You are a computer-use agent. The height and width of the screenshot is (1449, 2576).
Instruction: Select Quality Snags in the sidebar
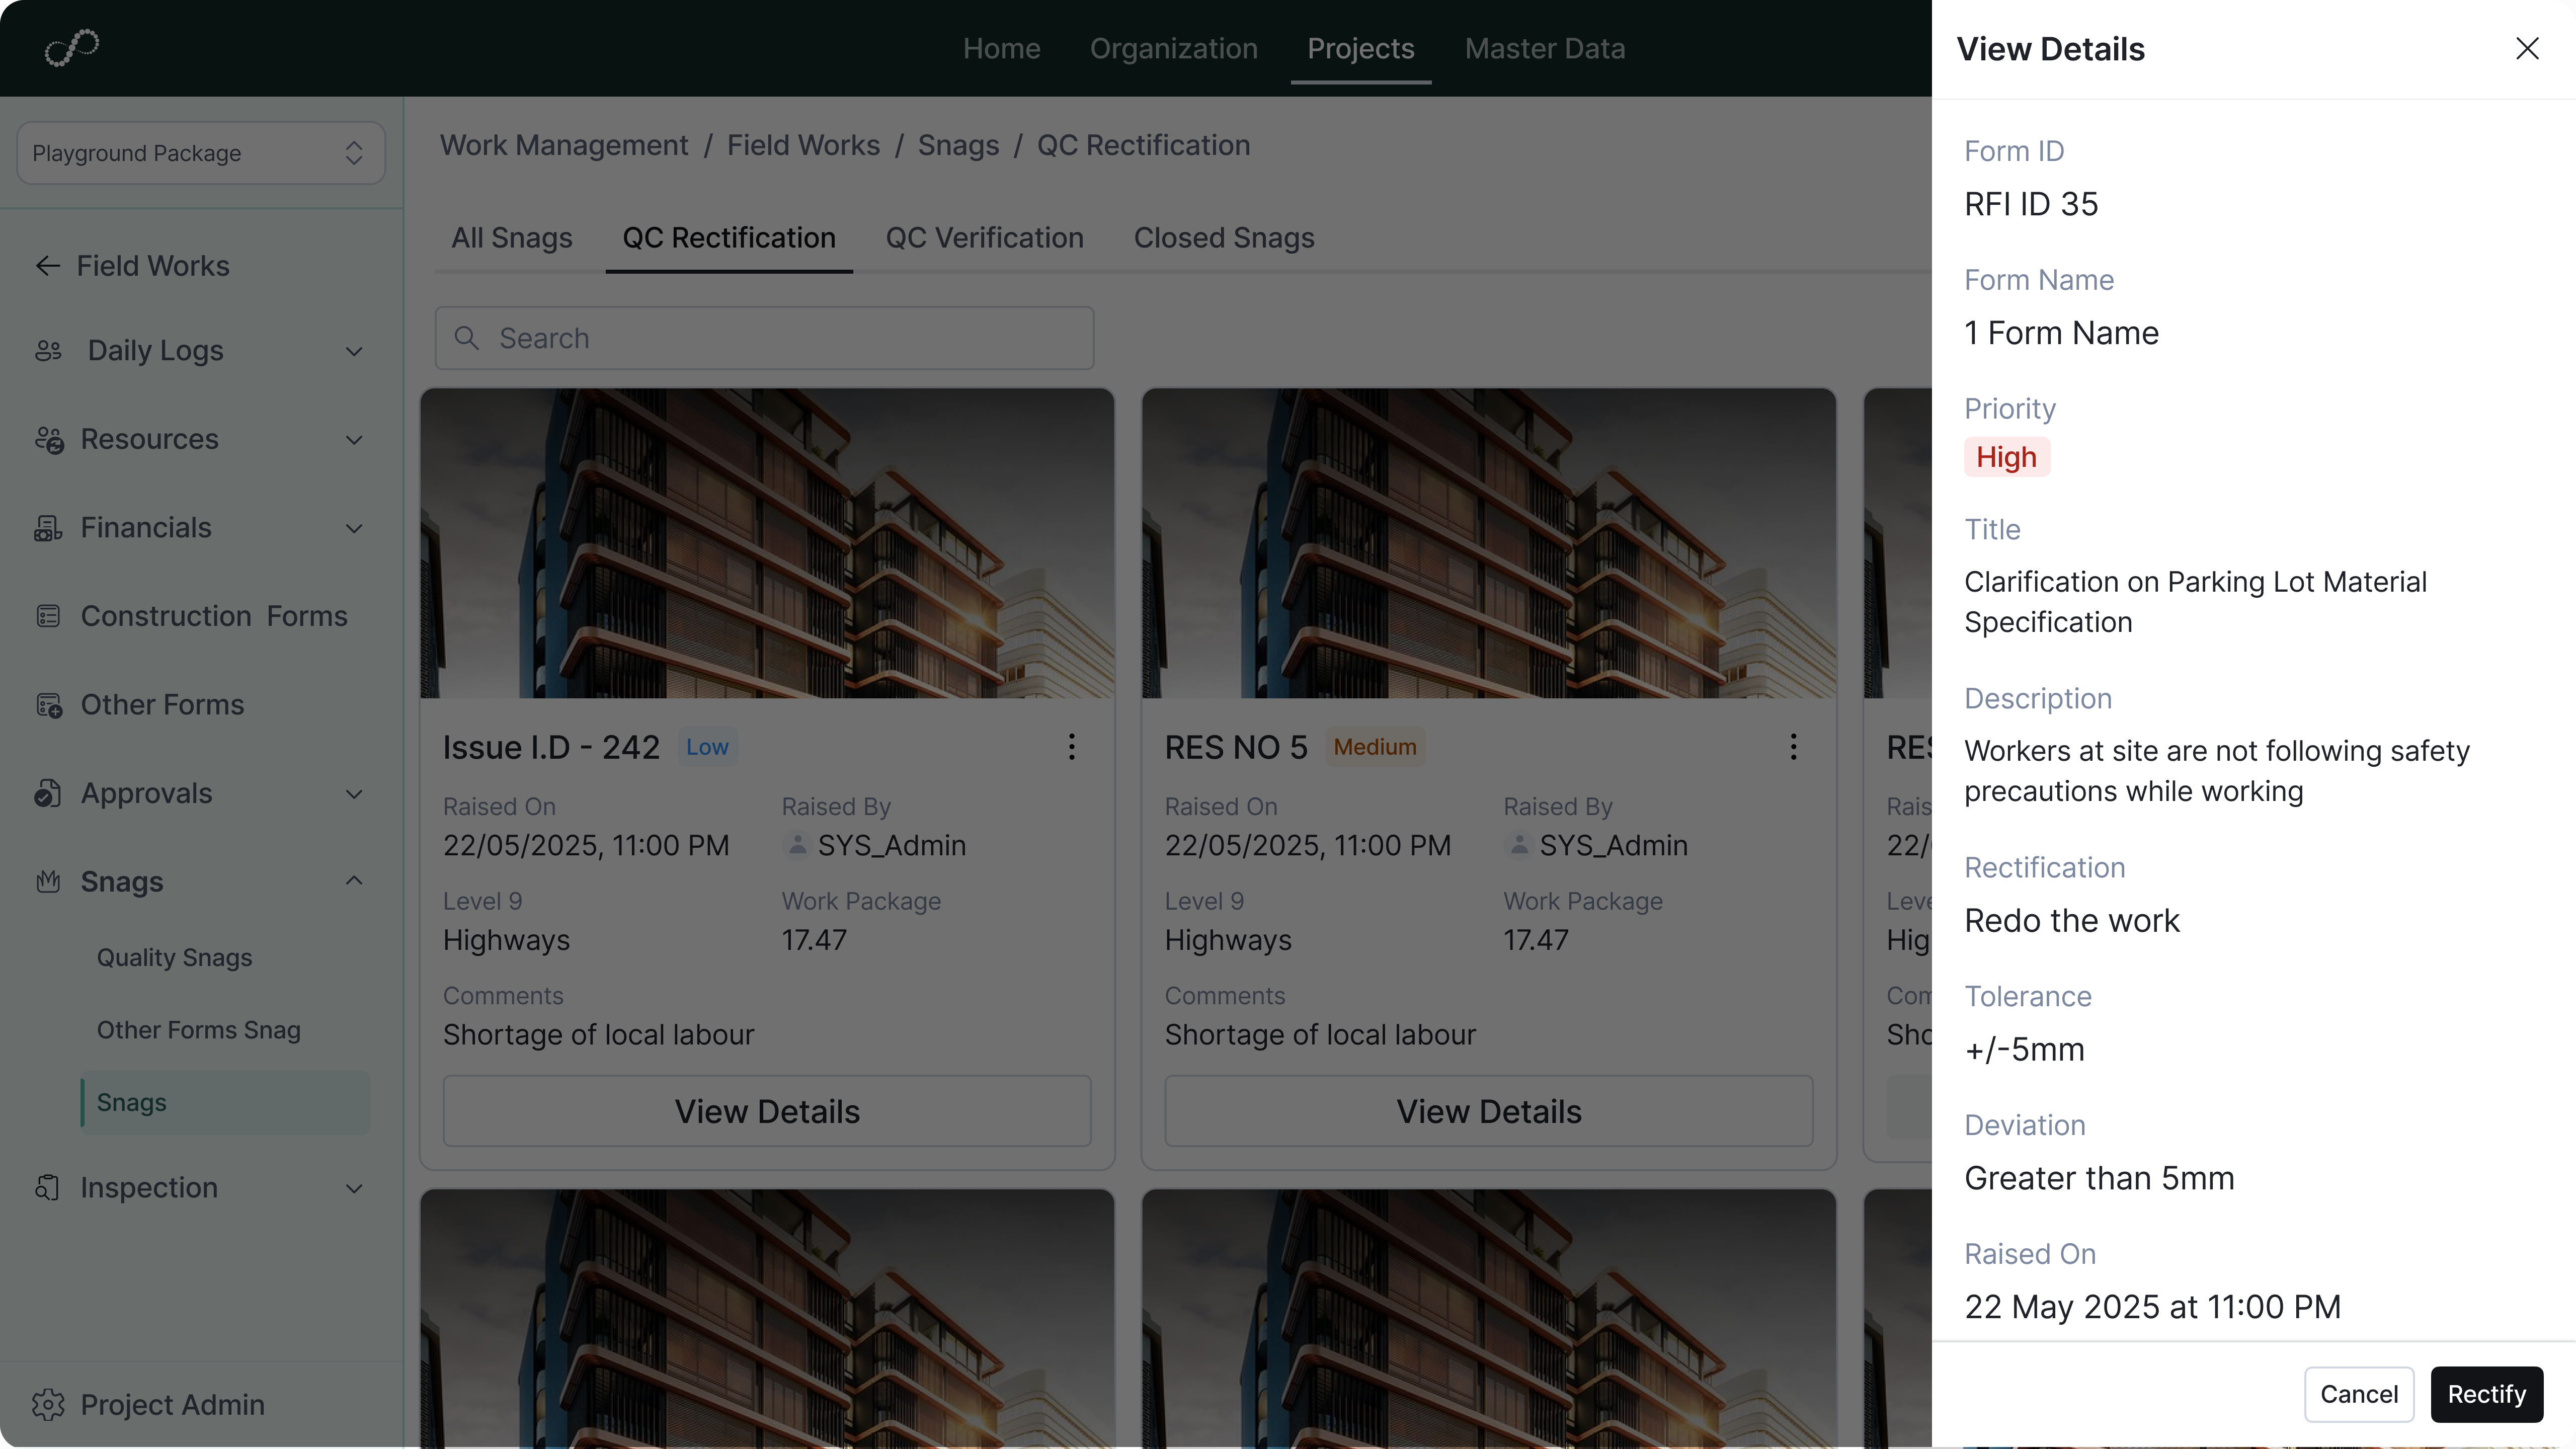(174, 958)
